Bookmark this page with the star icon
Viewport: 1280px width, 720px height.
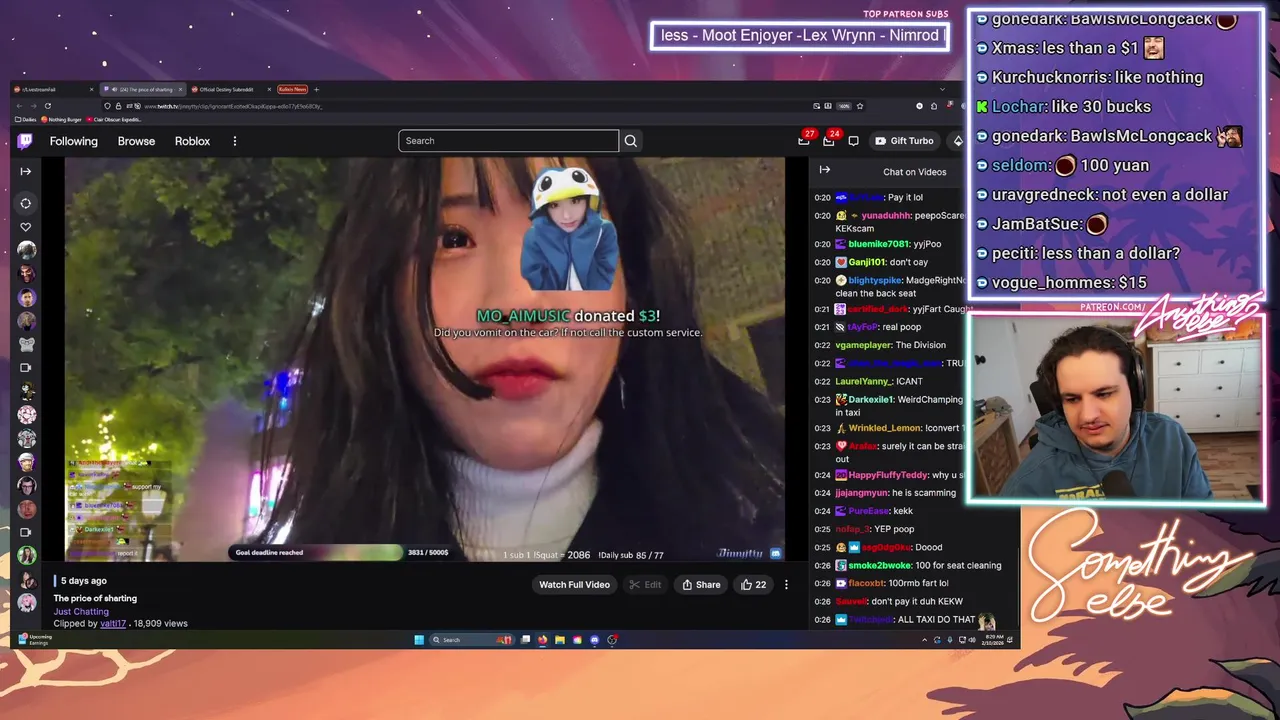click(859, 106)
